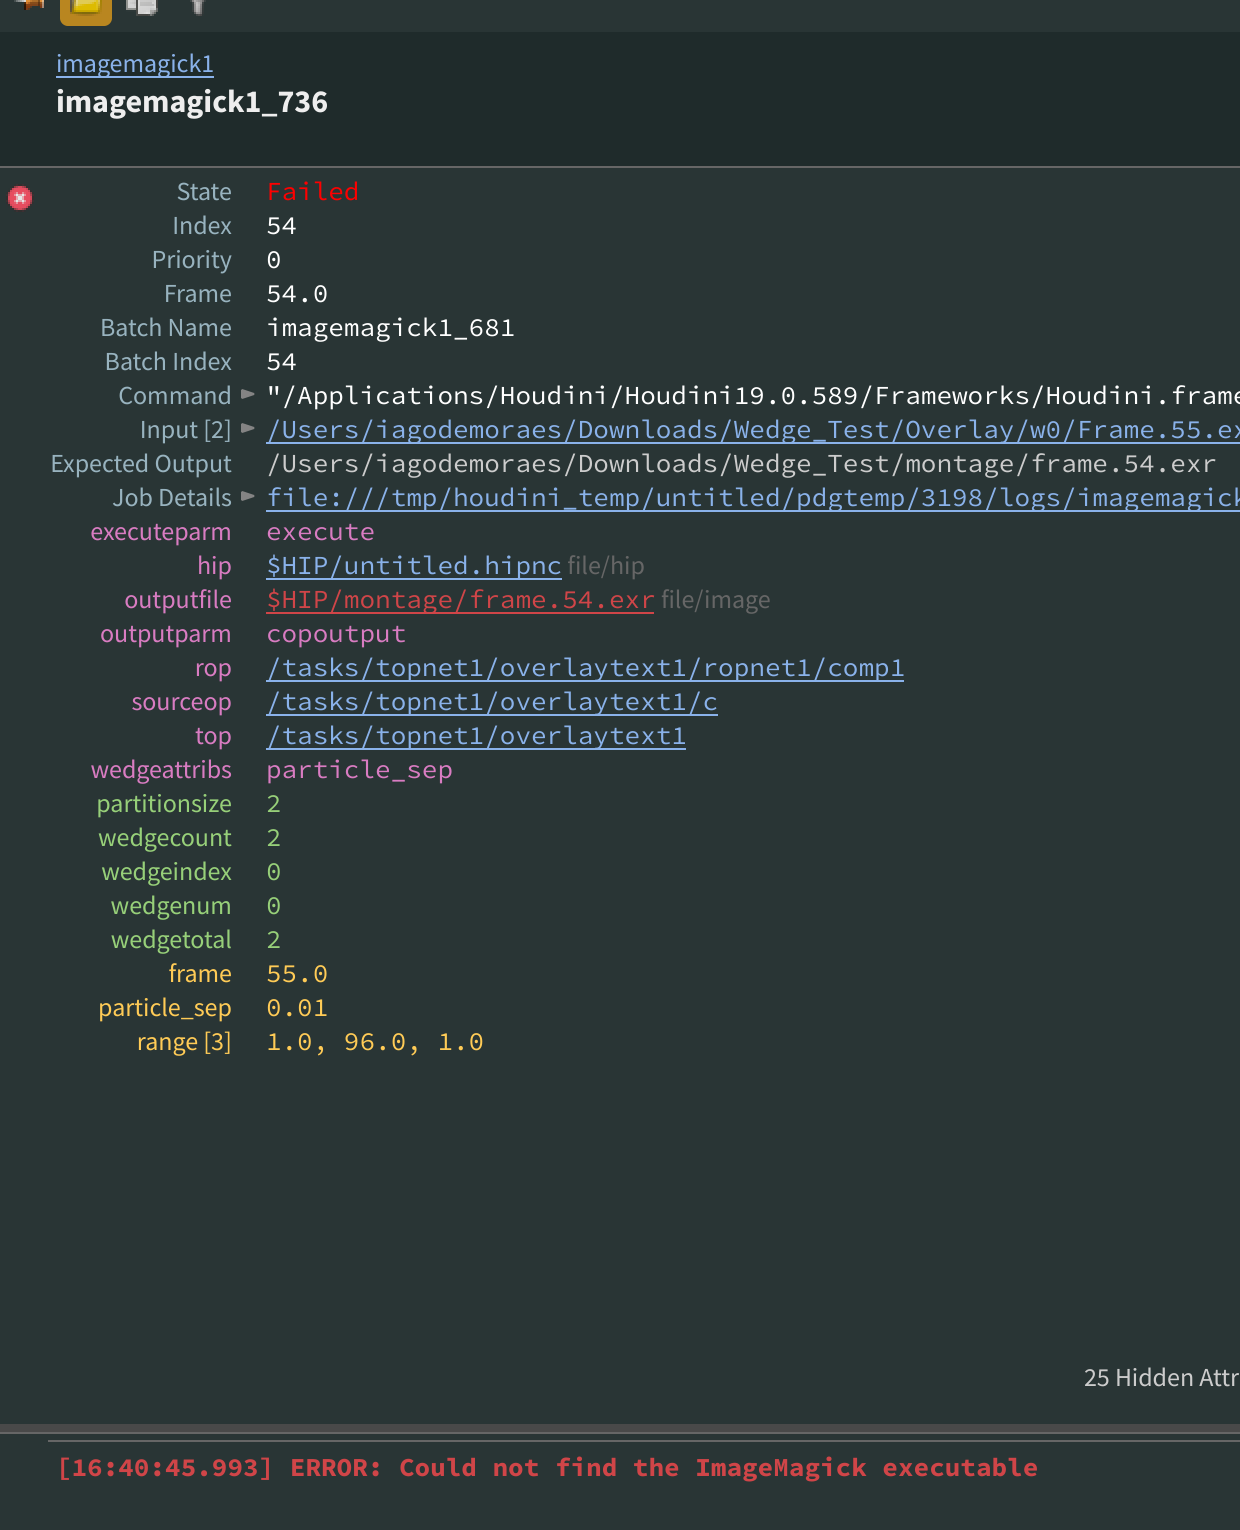Select the Expected Output file path text
The width and height of the screenshot is (1240, 1530).
click(x=741, y=464)
